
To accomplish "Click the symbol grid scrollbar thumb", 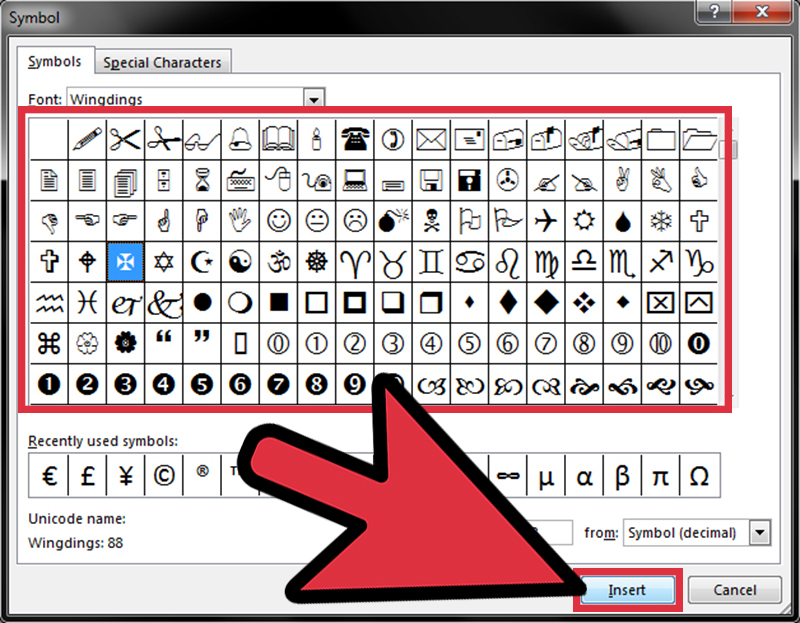I will point(728,150).
